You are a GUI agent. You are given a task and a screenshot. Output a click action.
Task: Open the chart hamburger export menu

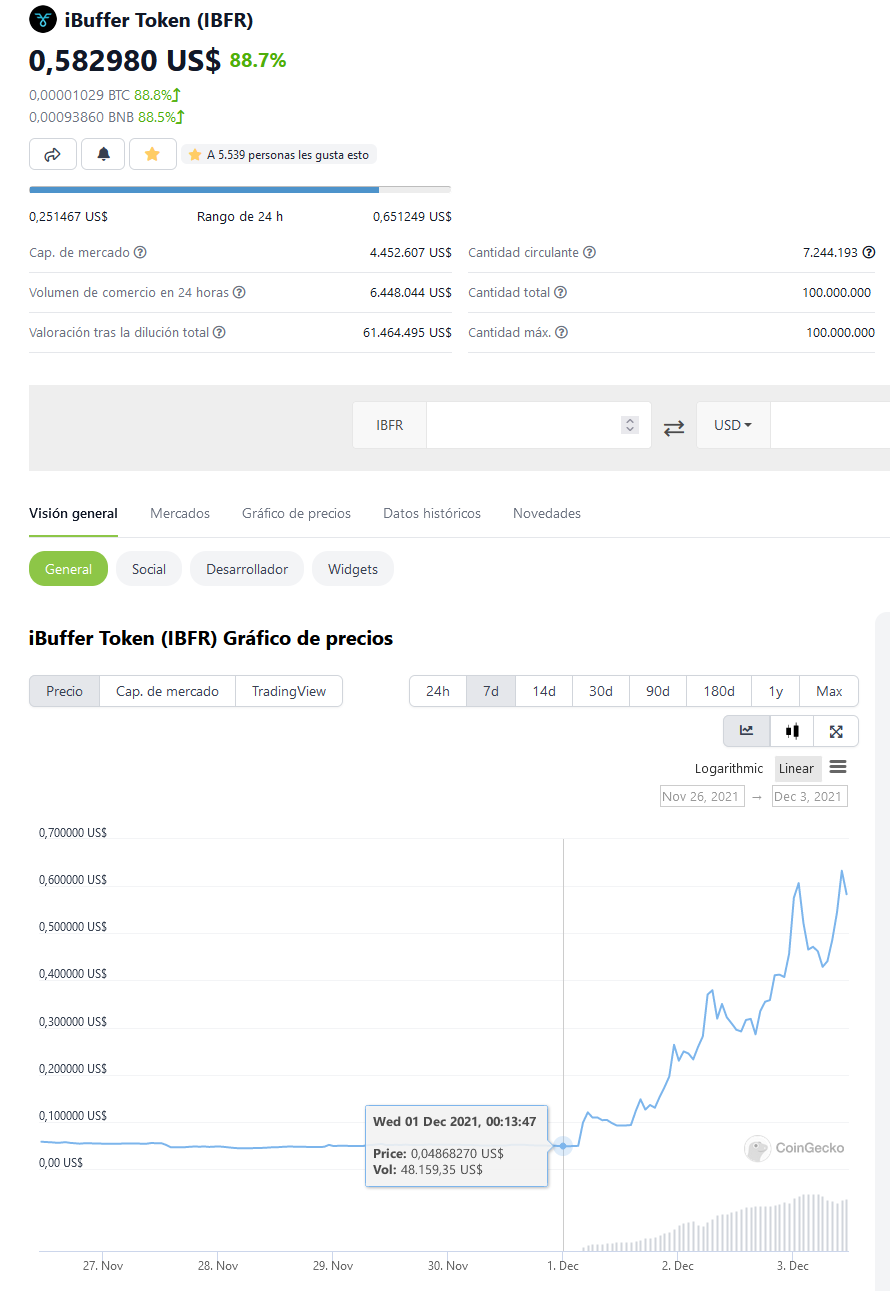click(x=838, y=767)
